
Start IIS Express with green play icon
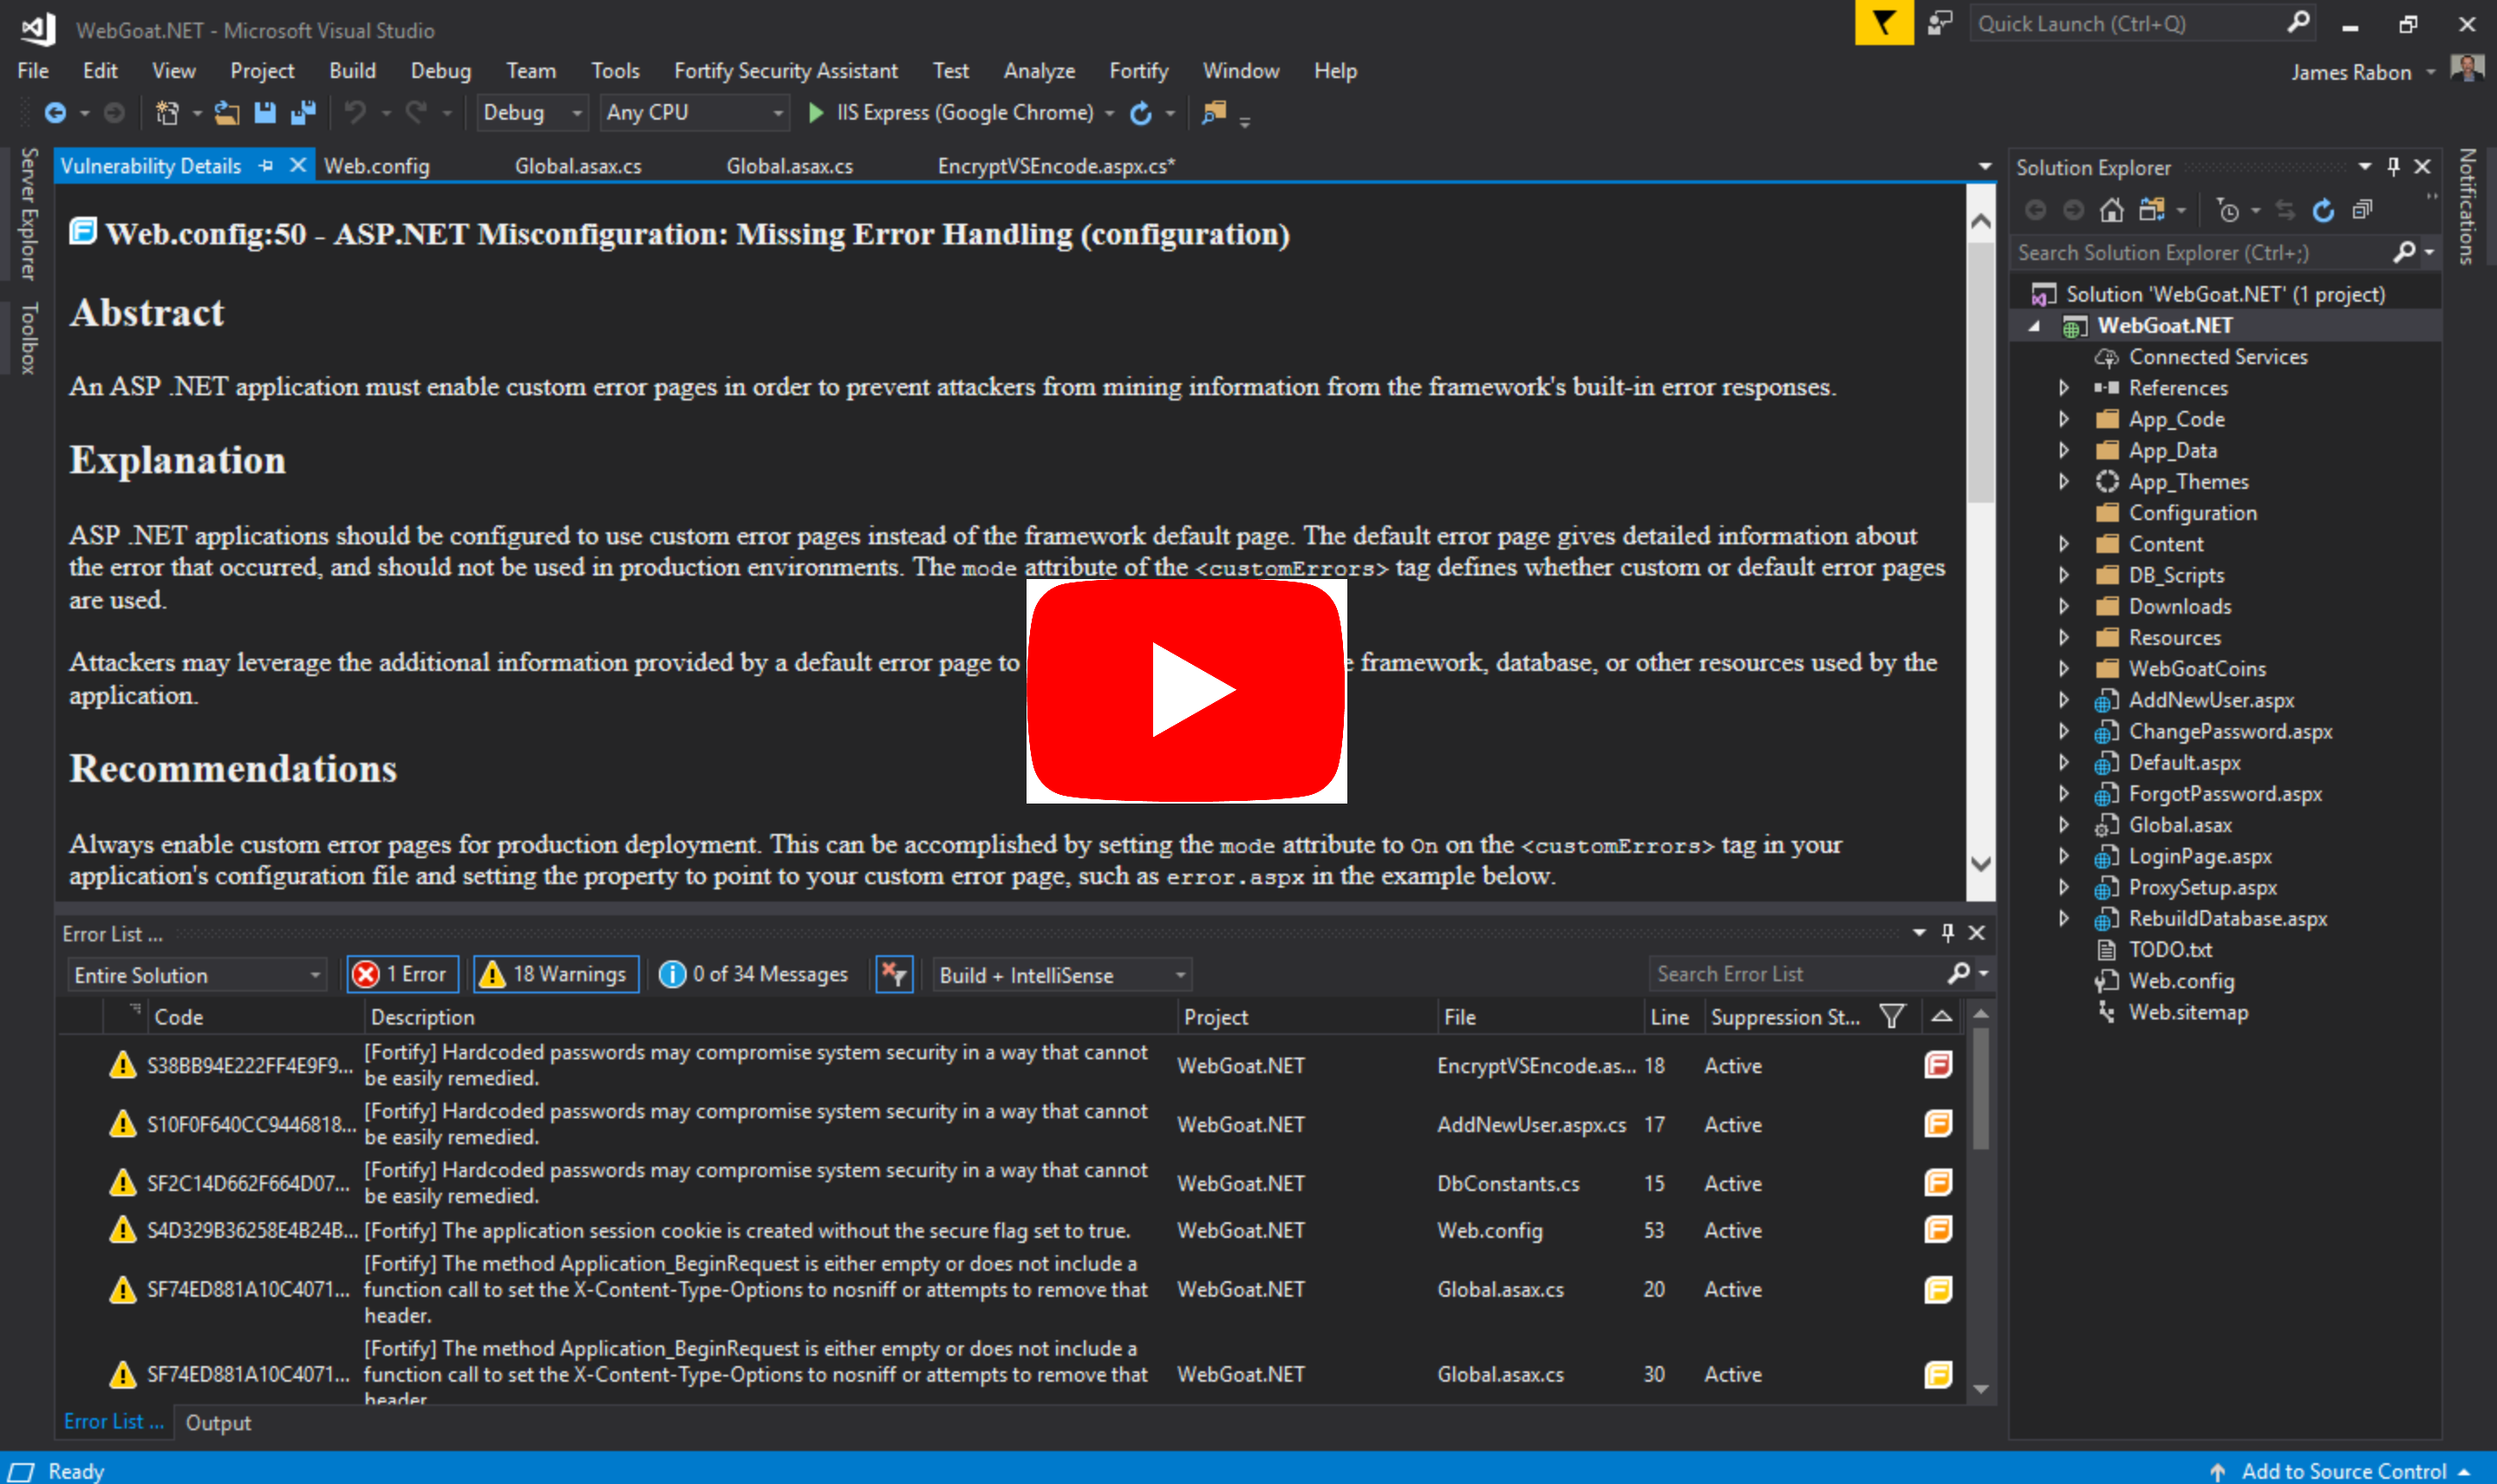(x=816, y=113)
